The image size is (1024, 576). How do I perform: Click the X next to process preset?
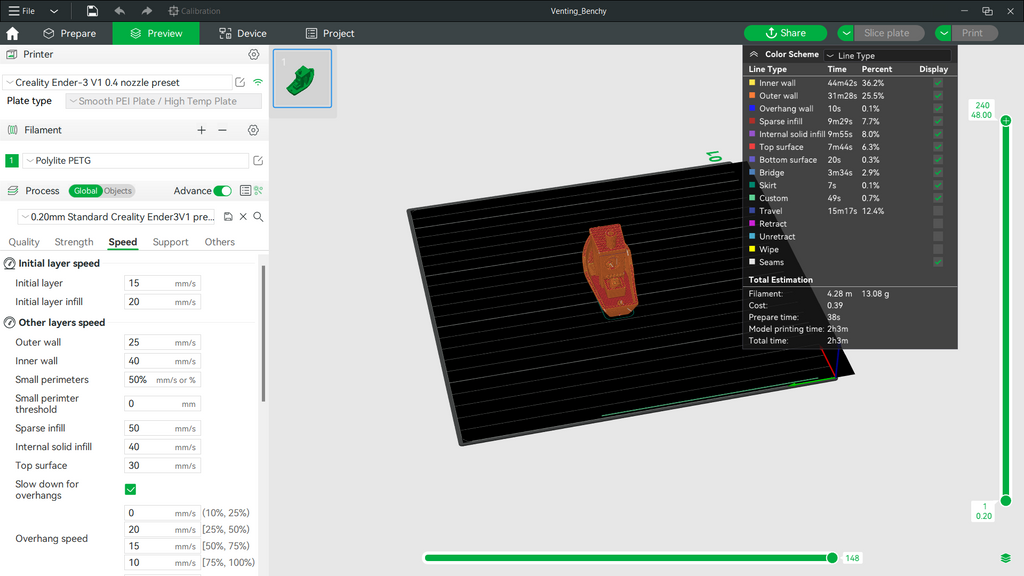243,217
